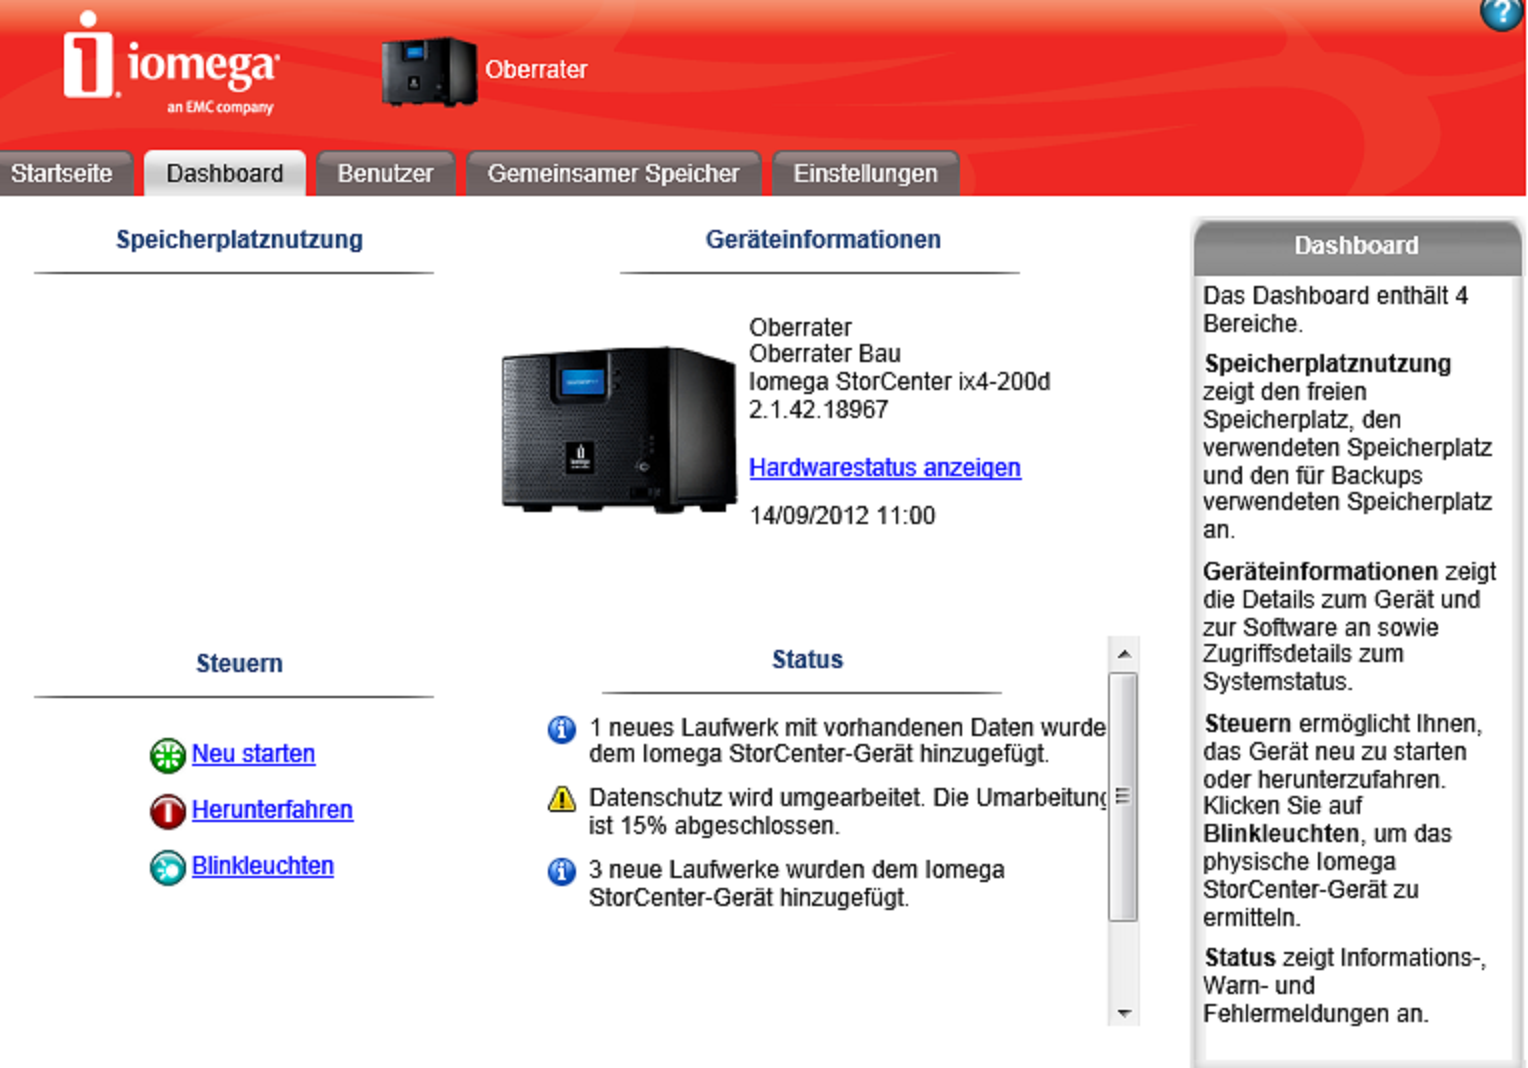Viewport: 1528px width, 1068px height.
Task: Click the Status list scroll-down arrow
Action: (1124, 1013)
